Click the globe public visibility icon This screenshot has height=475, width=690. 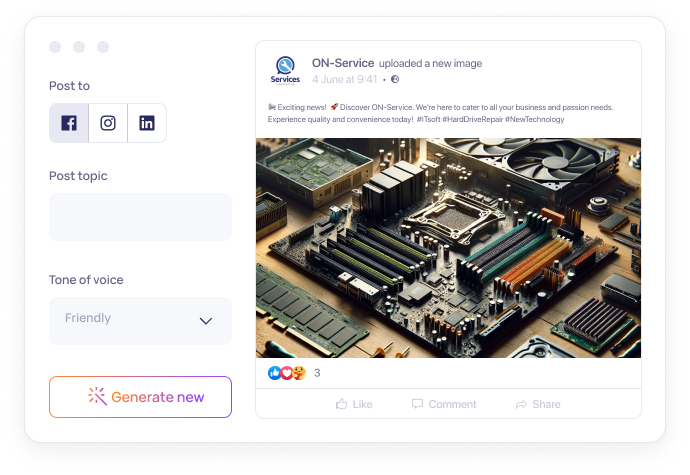tap(395, 79)
